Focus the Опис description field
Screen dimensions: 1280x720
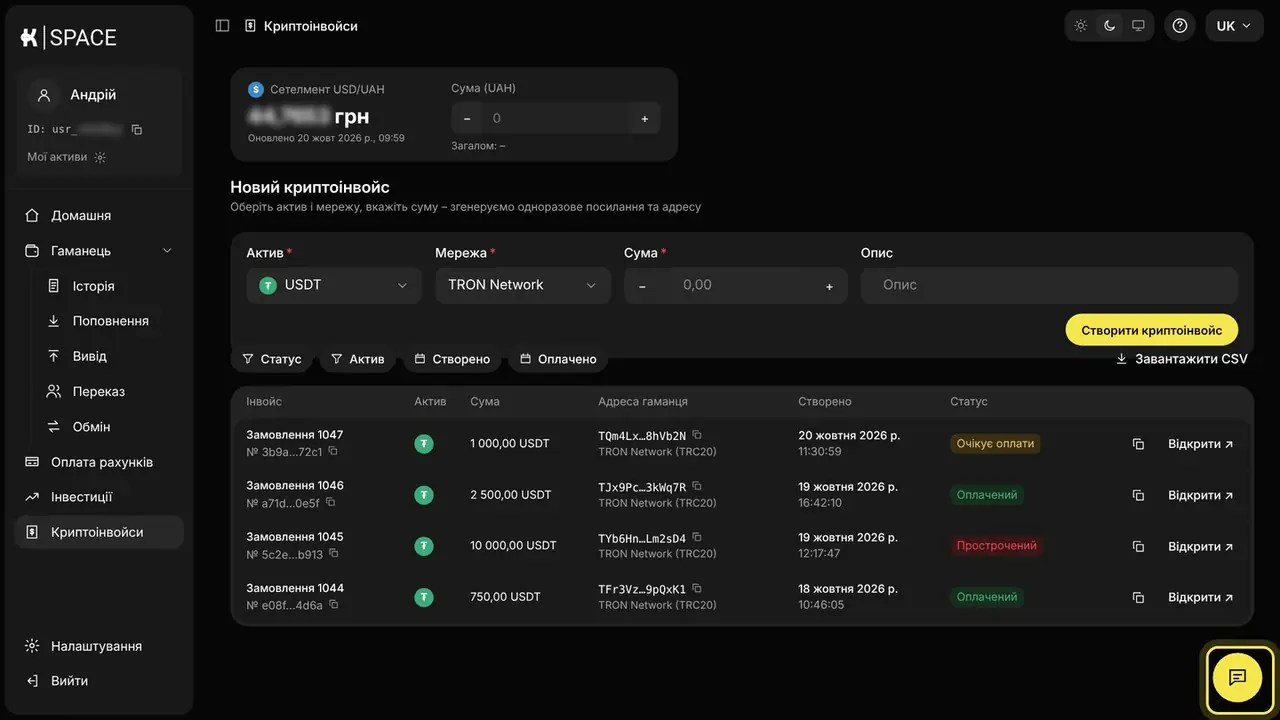(1049, 285)
